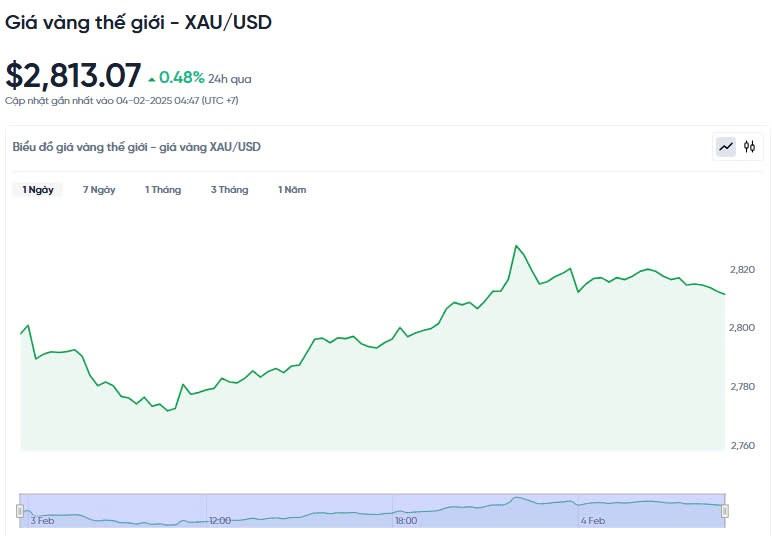Switch to the 1 Tháng range
The width and height of the screenshot is (772, 536).
[163, 190]
